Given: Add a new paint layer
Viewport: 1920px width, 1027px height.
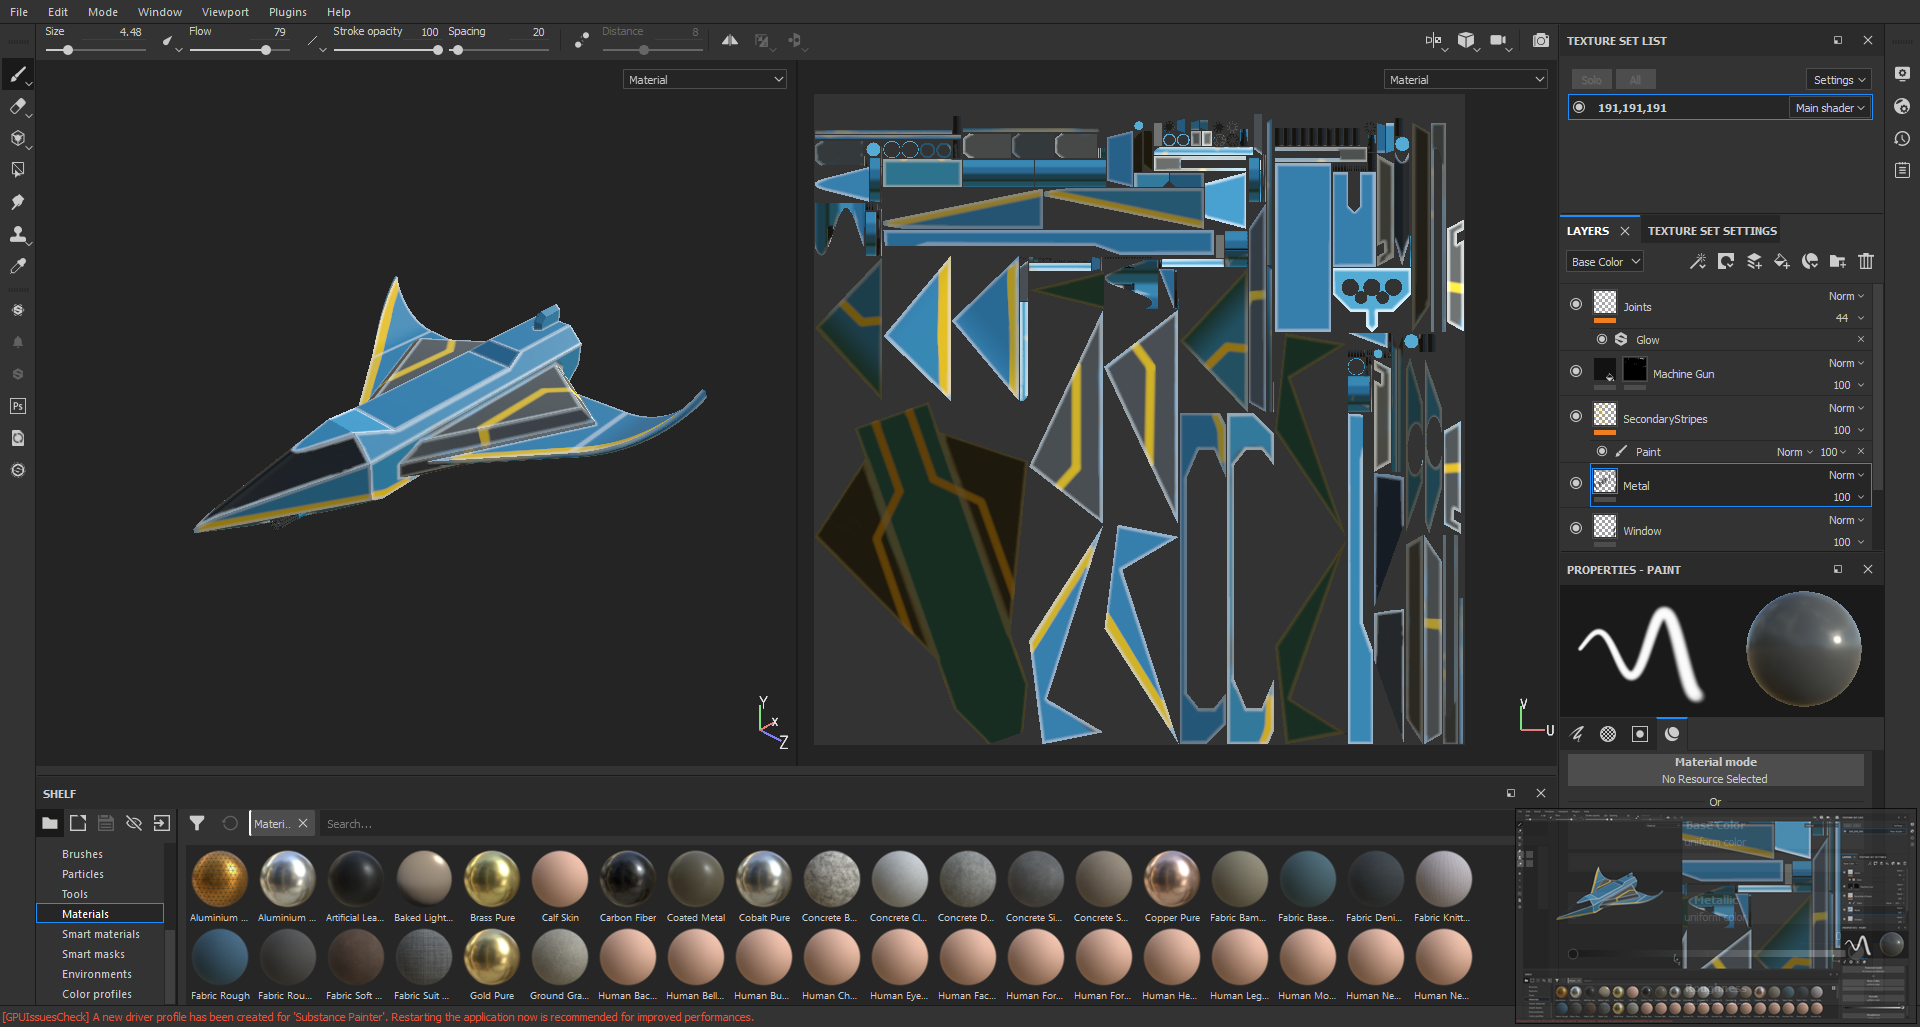Looking at the screenshot, I should (1754, 261).
